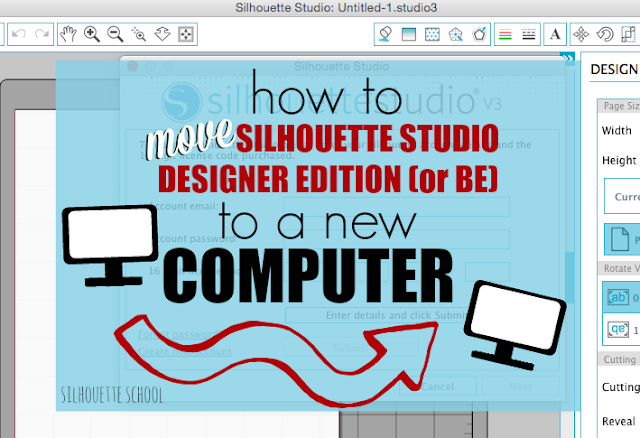
Task: Click the Create new account link
Action: [185, 351]
